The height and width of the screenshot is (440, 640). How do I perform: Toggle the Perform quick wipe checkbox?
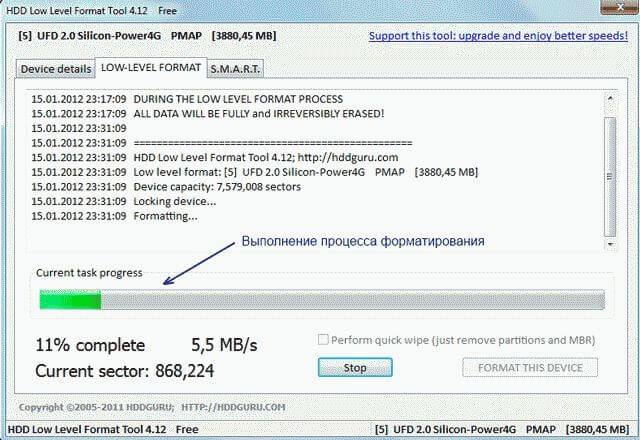(323, 340)
